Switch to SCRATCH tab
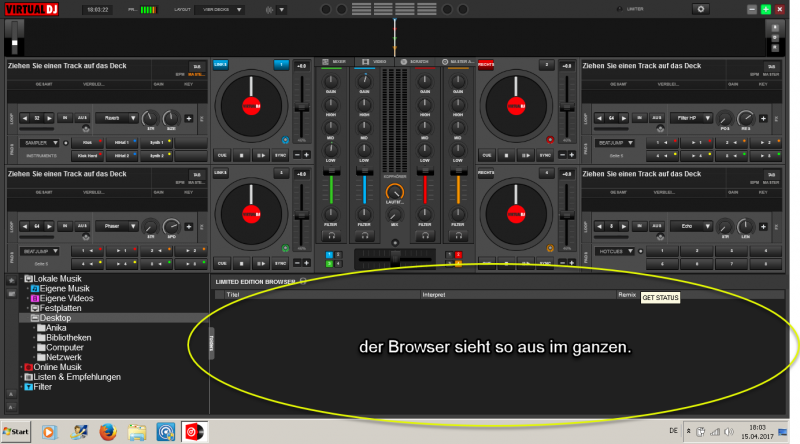 tap(414, 62)
